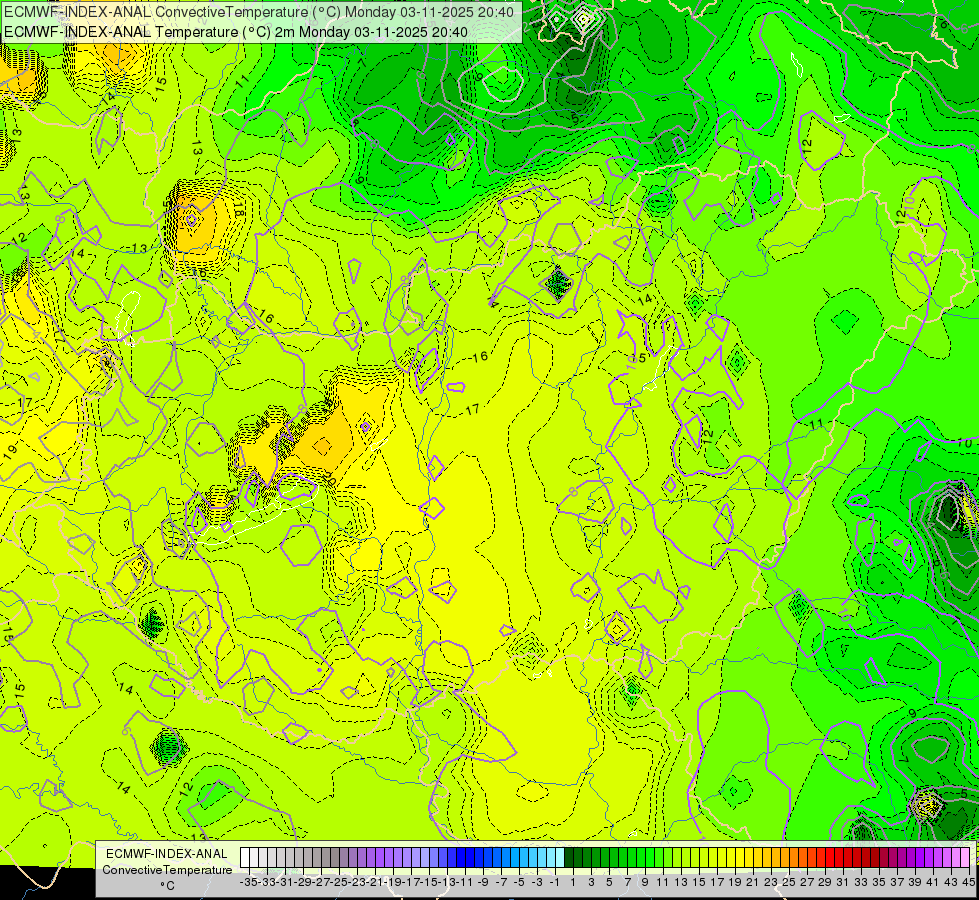Click the 21 value on the legend scale
Viewport: 979px width, 900px height.
[753, 882]
